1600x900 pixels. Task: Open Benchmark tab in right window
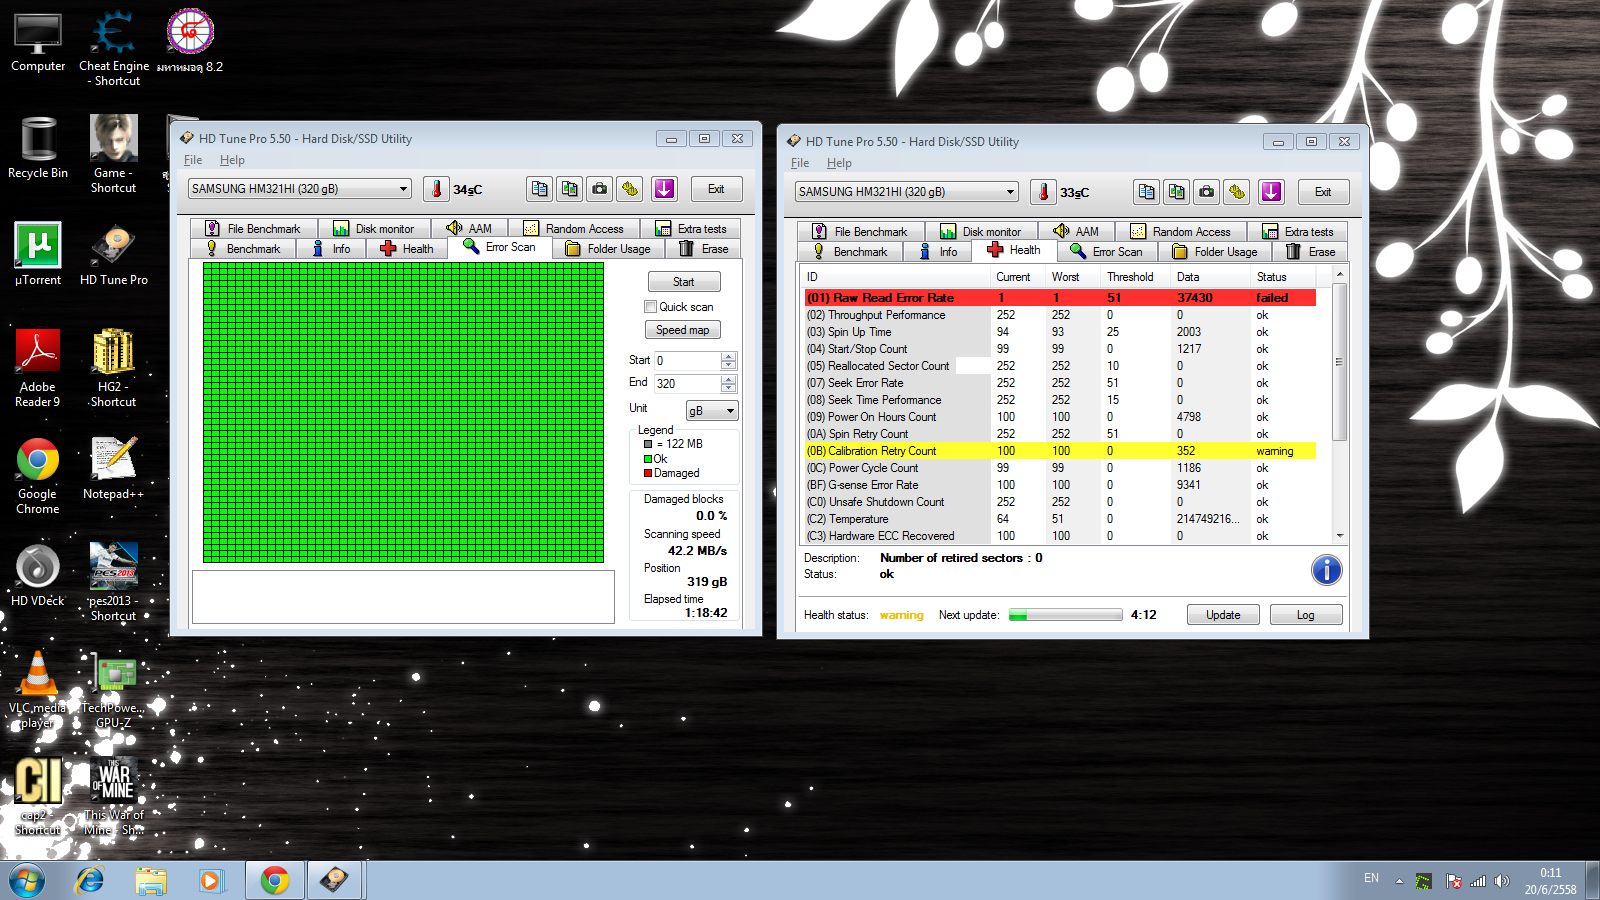point(850,252)
